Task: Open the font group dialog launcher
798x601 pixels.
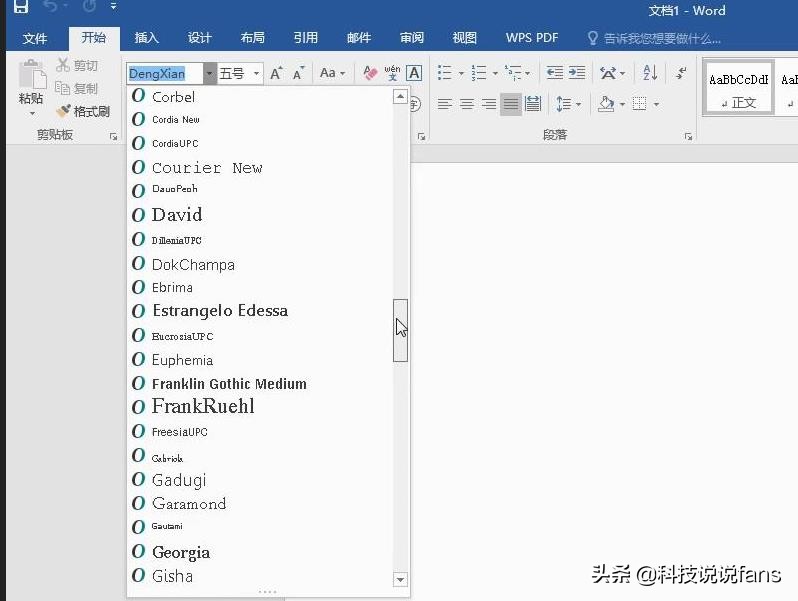Action: 421,136
